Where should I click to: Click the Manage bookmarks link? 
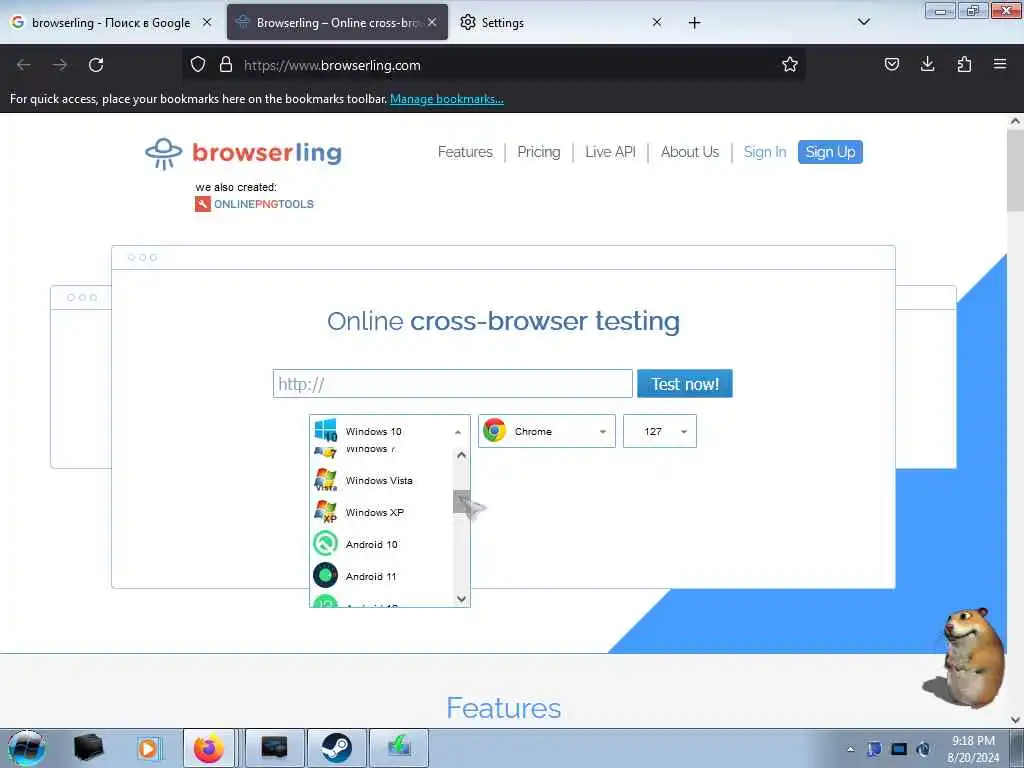(x=447, y=99)
